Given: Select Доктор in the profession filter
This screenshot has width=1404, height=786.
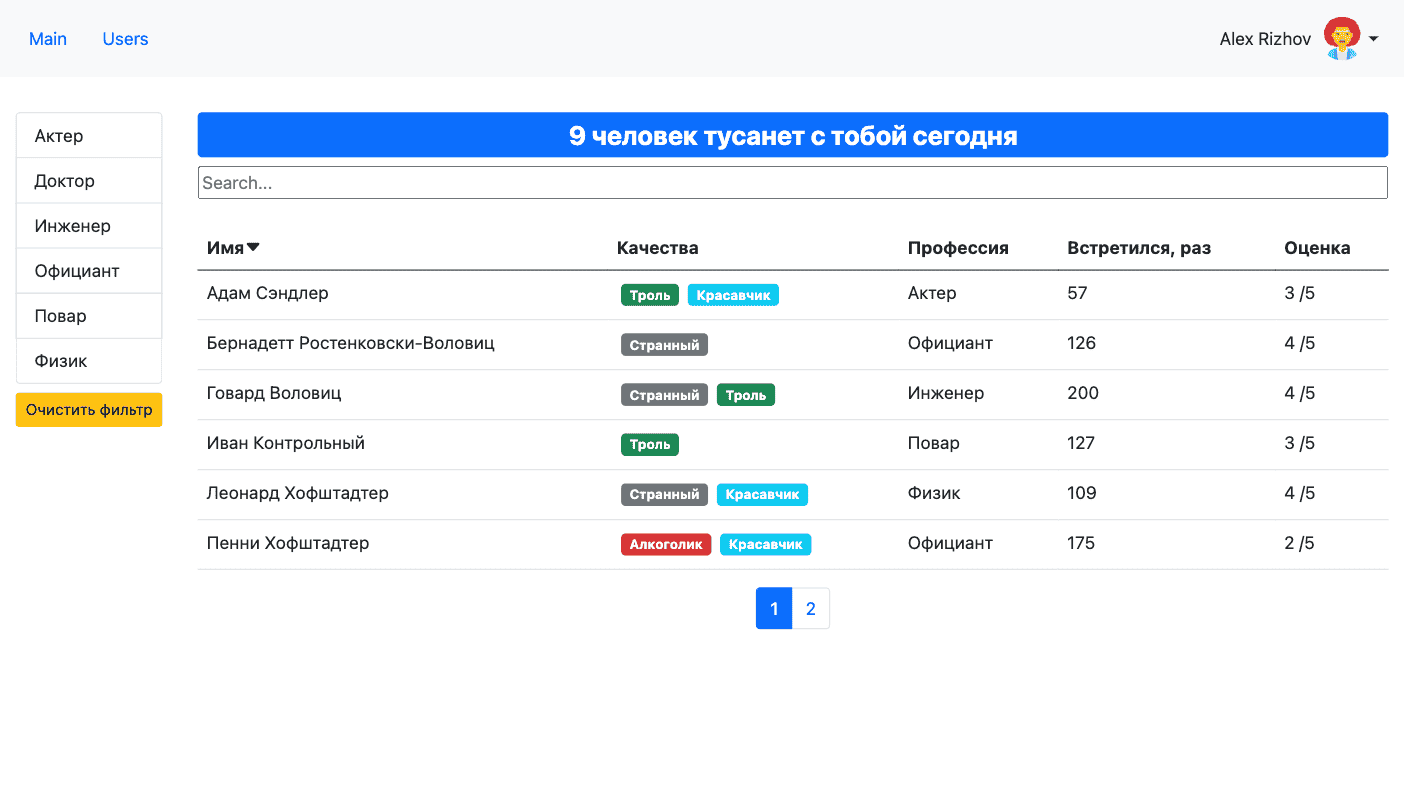Looking at the screenshot, I should (89, 181).
